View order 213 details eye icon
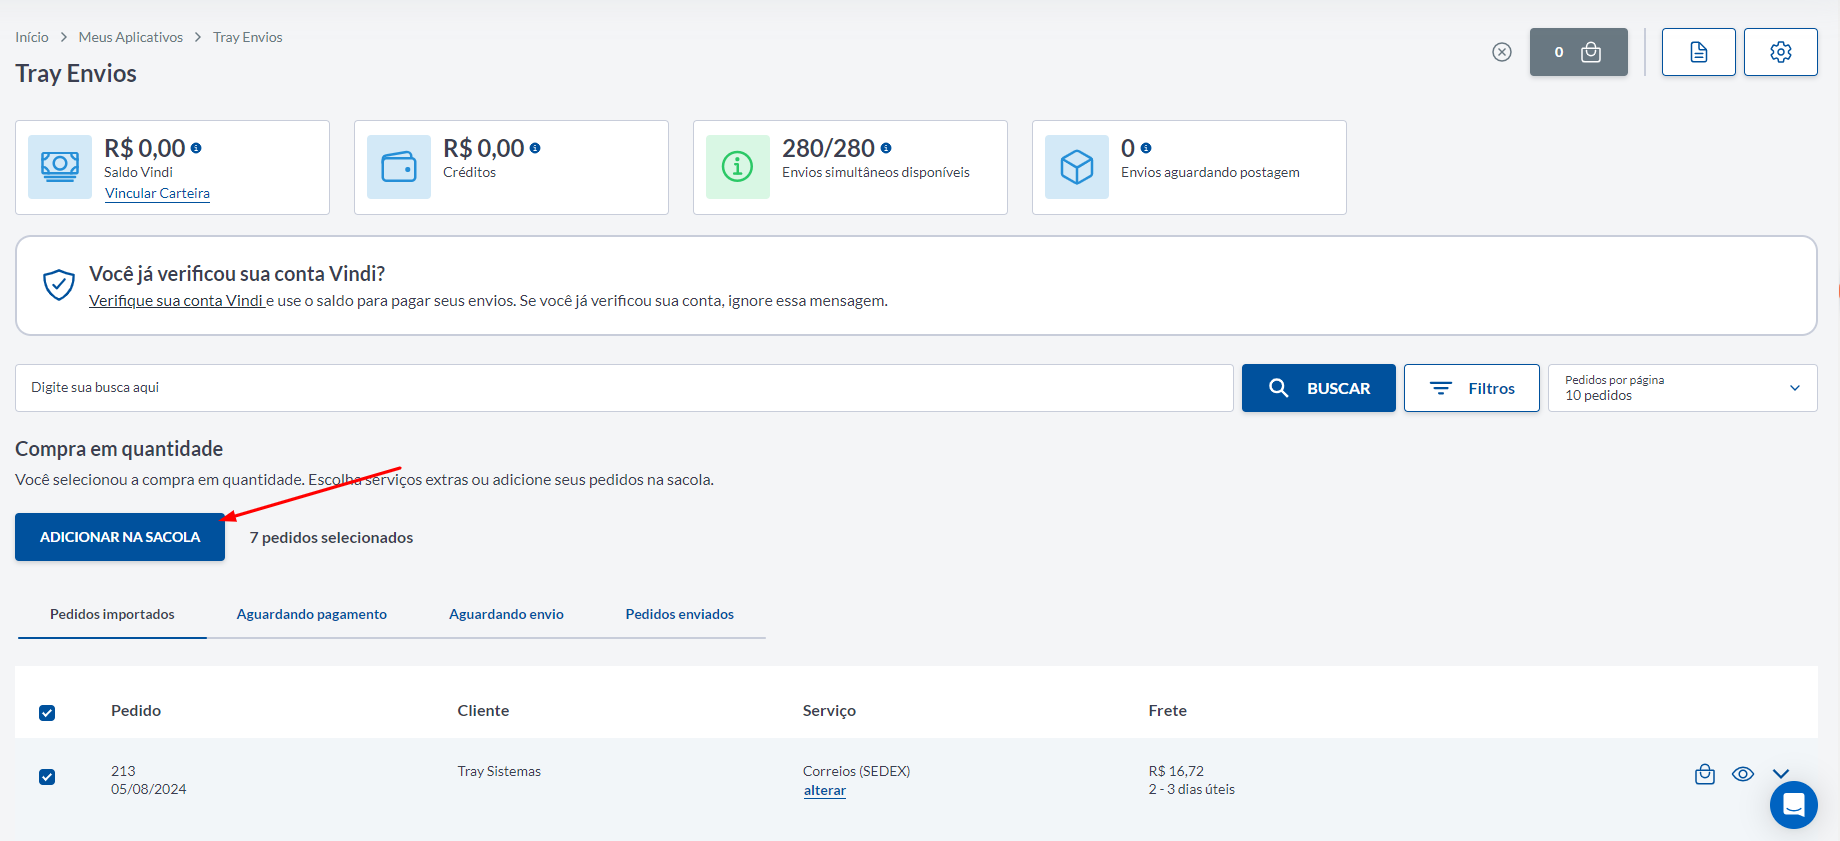The height and width of the screenshot is (841, 1840). point(1743,774)
